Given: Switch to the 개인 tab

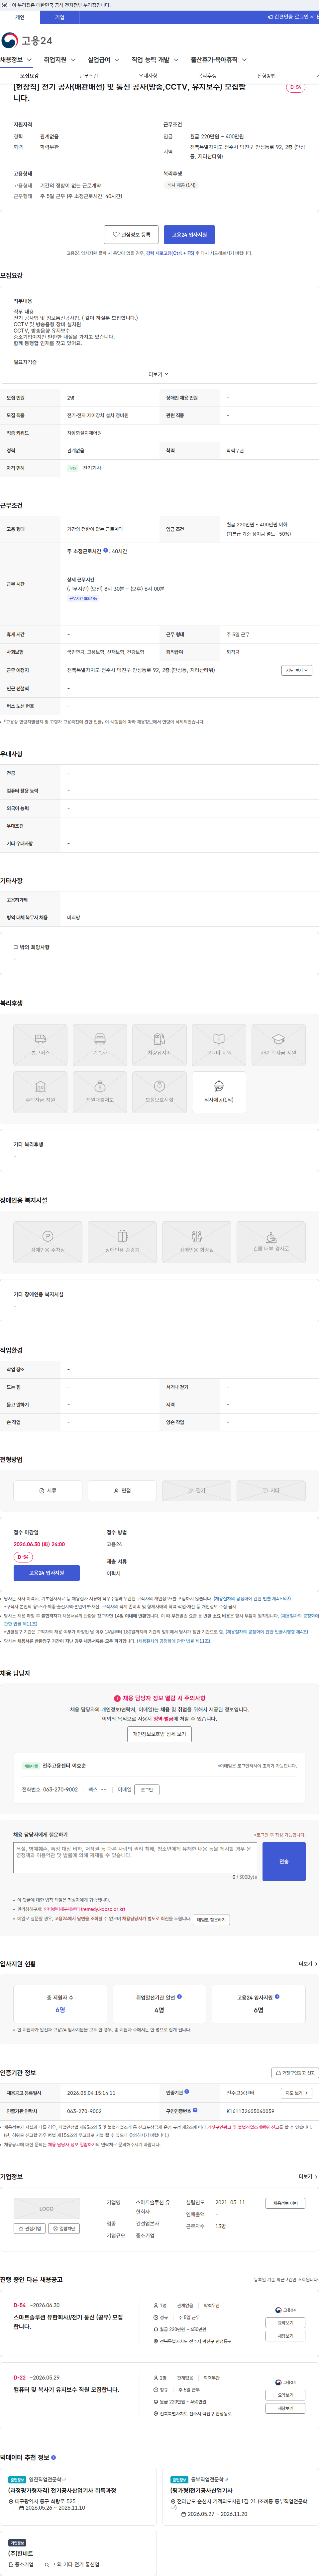Looking at the screenshot, I should (20, 17).
